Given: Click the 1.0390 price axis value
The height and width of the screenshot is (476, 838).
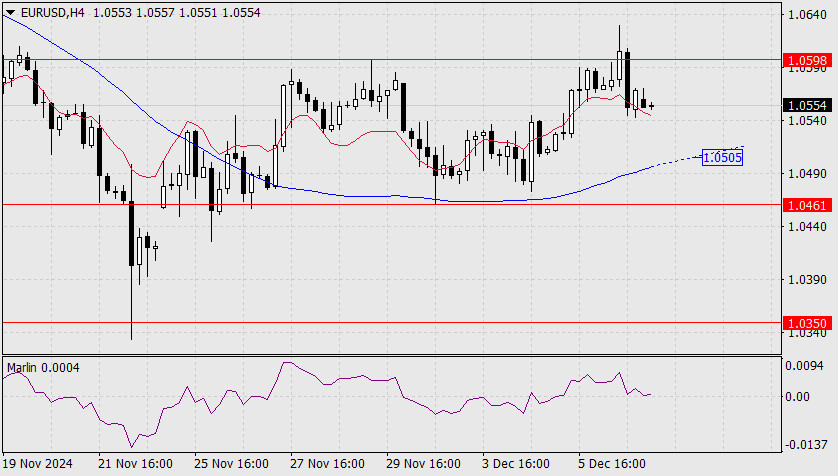Looking at the screenshot, I should [808, 279].
